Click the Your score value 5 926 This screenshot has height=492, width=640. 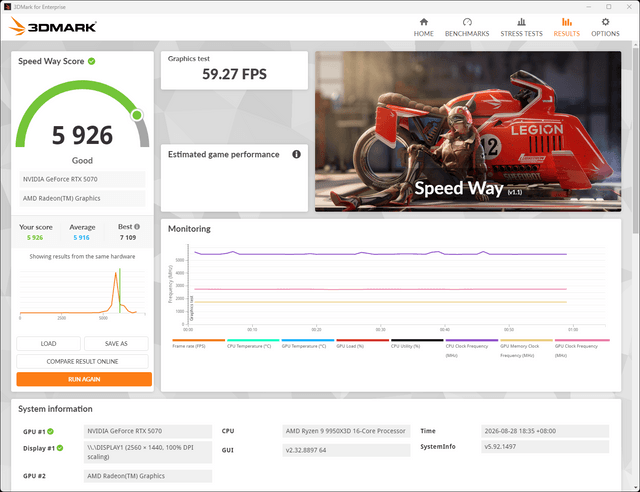(35, 238)
